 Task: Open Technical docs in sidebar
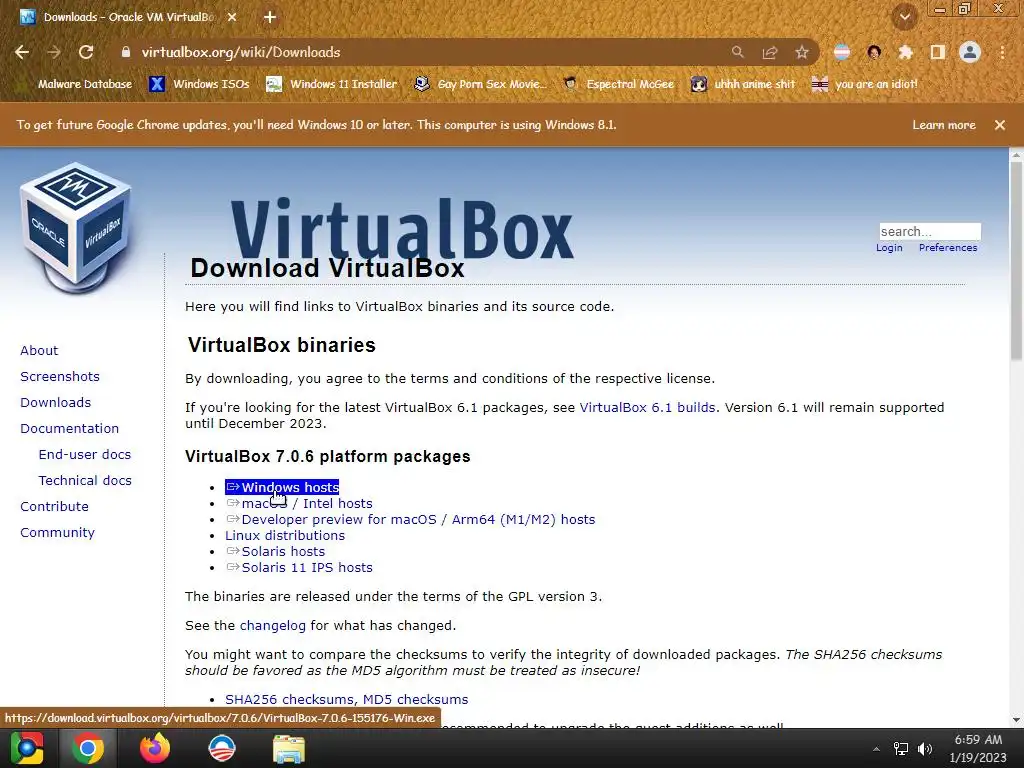click(85, 481)
